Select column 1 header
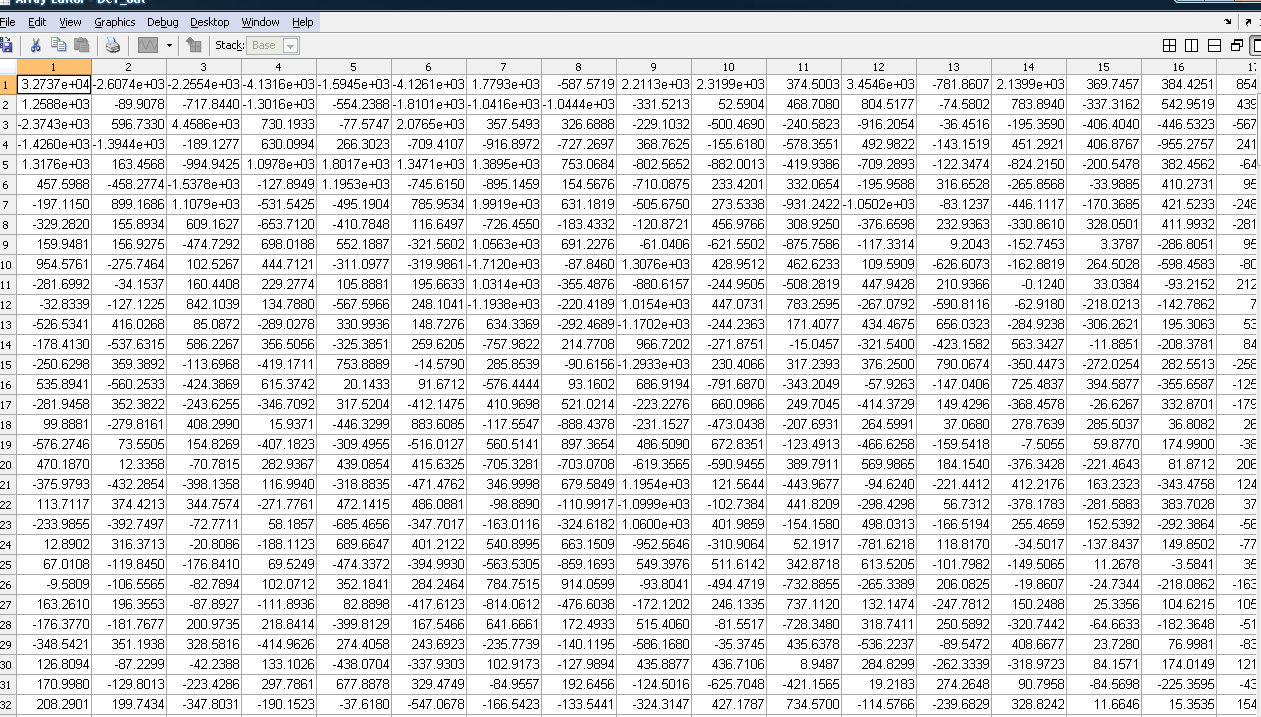 click(54, 67)
